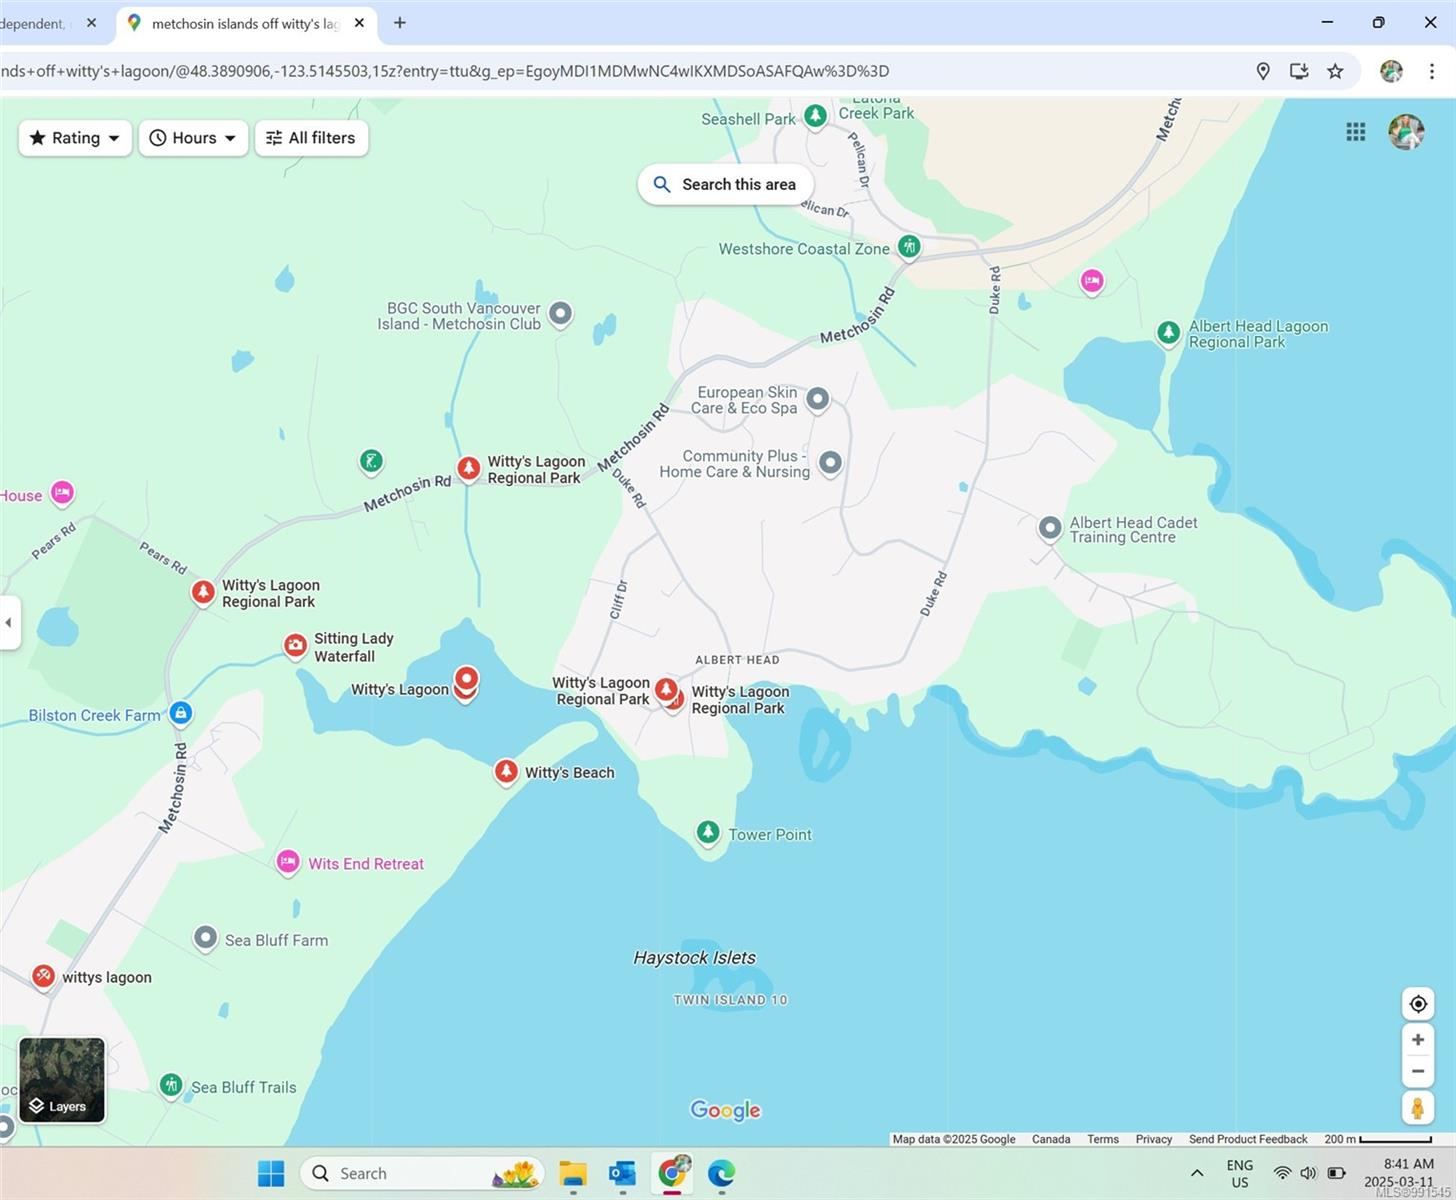Open the Sea Bluff Trails hiking marker
This screenshot has height=1200, width=1456.
pyautogui.click(x=171, y=1085)
